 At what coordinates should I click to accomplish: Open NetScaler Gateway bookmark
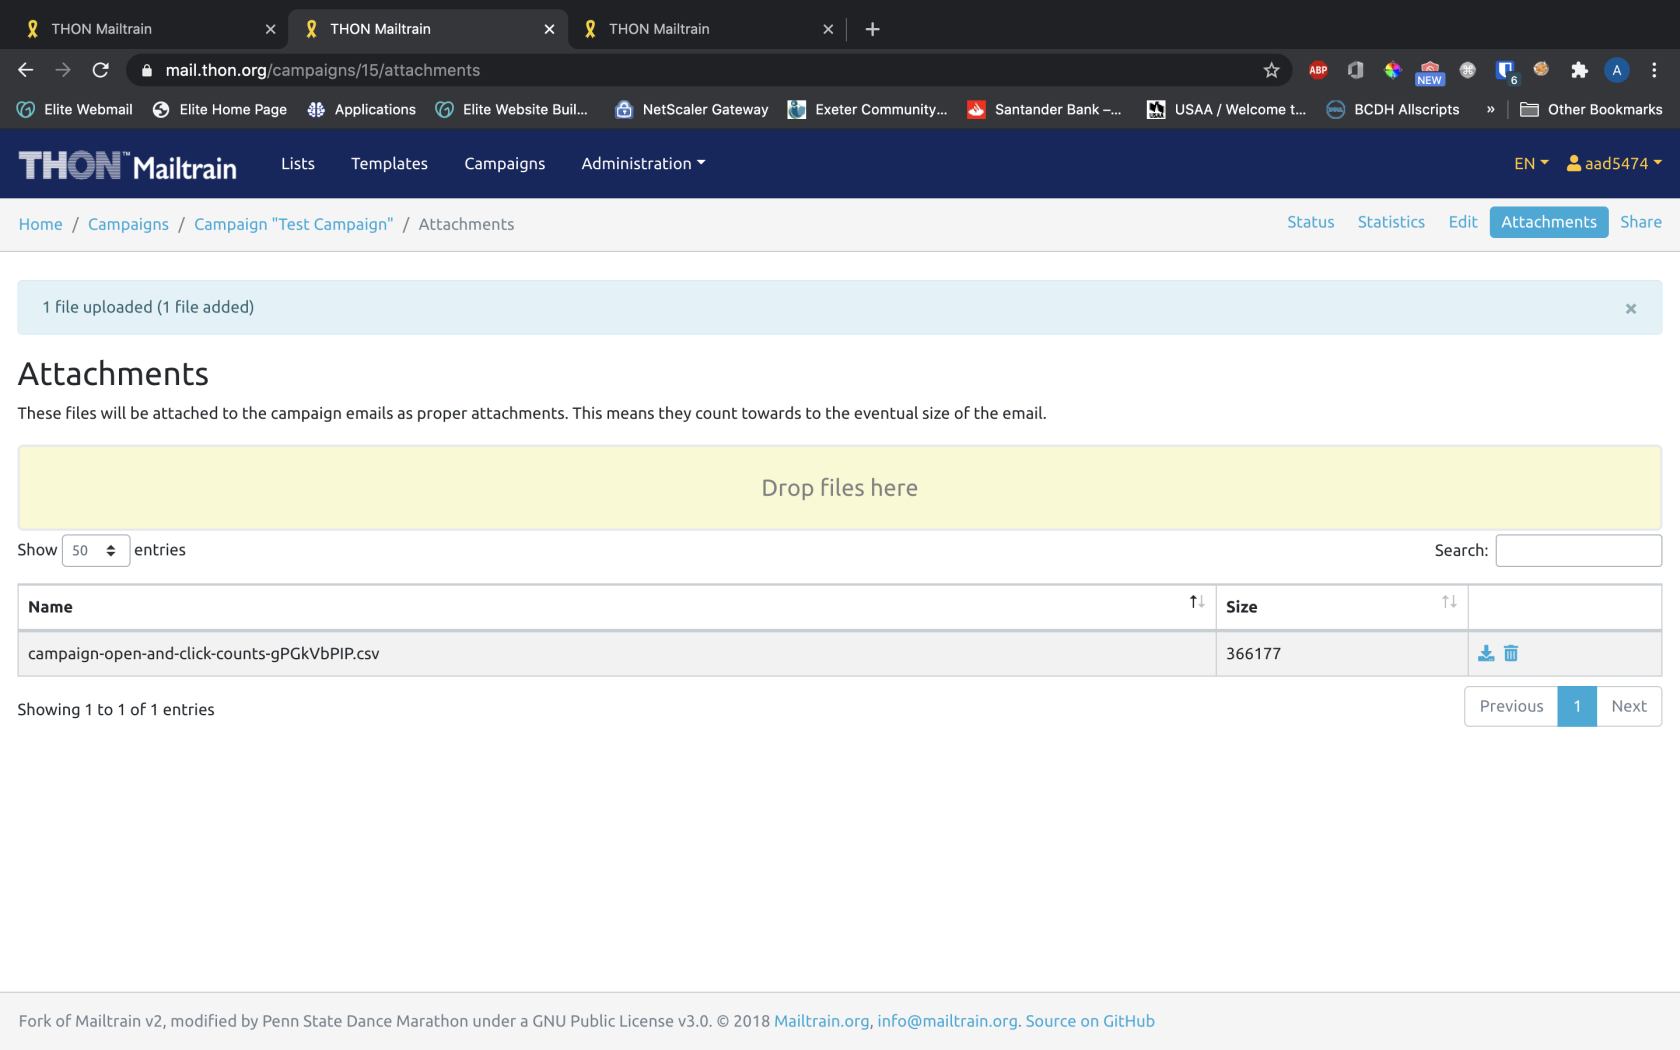692,109
